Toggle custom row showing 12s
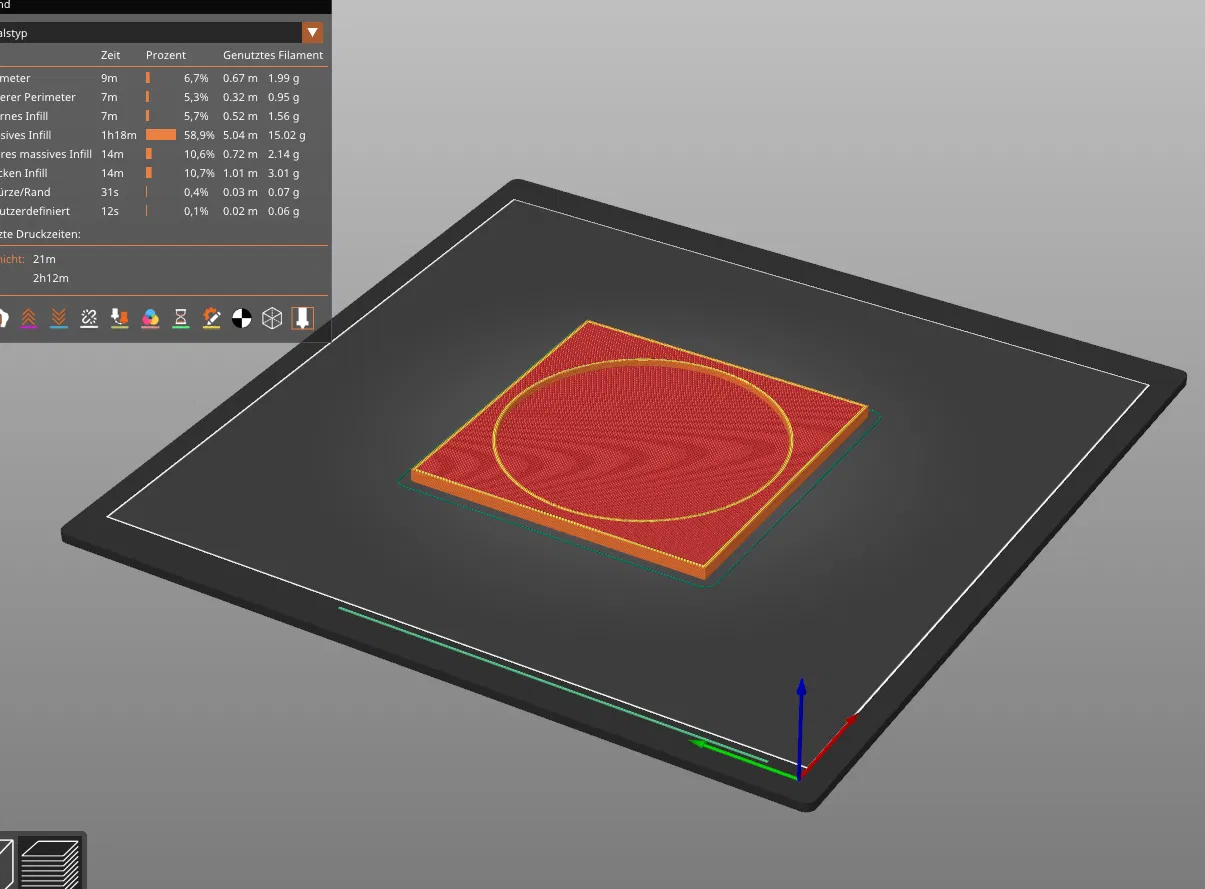This screenshot has height=889, width=1205. tap(162, 211)
